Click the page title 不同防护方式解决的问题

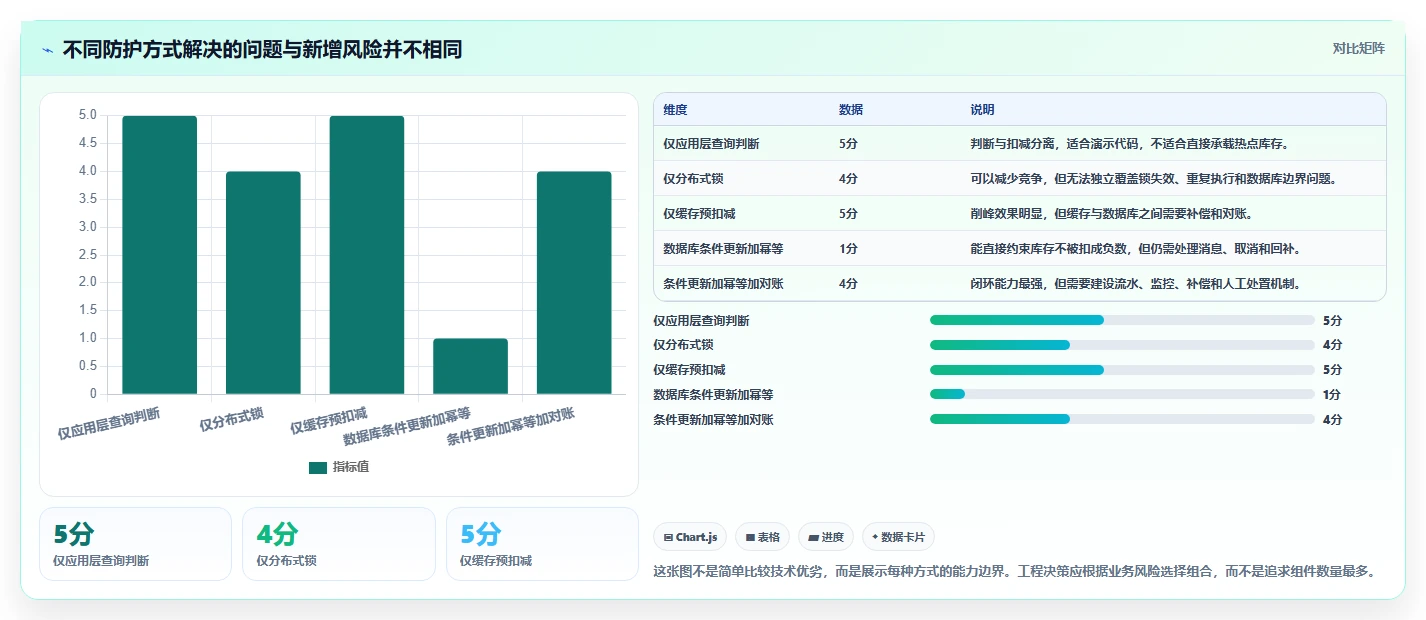(x=262, y=50)
